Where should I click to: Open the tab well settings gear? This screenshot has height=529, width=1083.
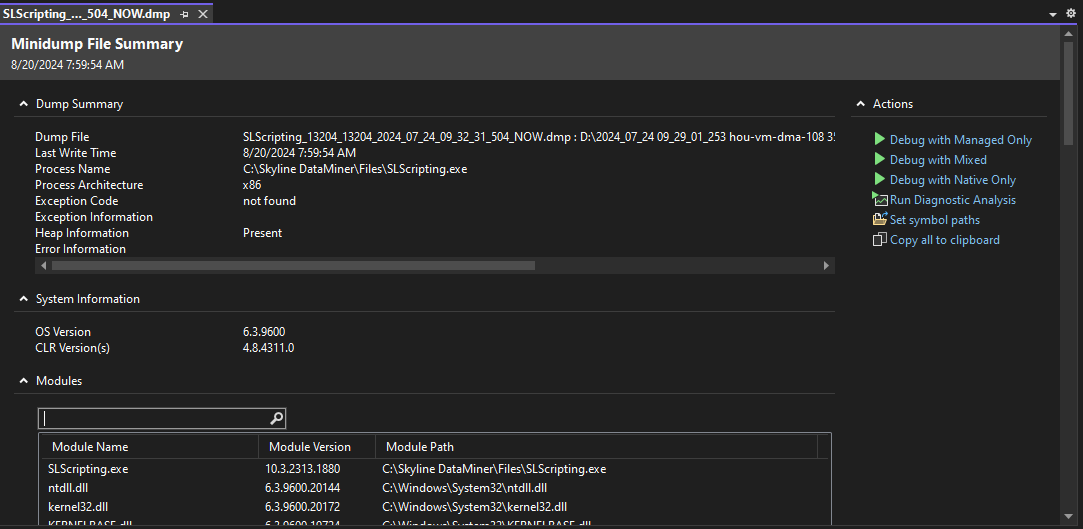tap(1071, 14)
